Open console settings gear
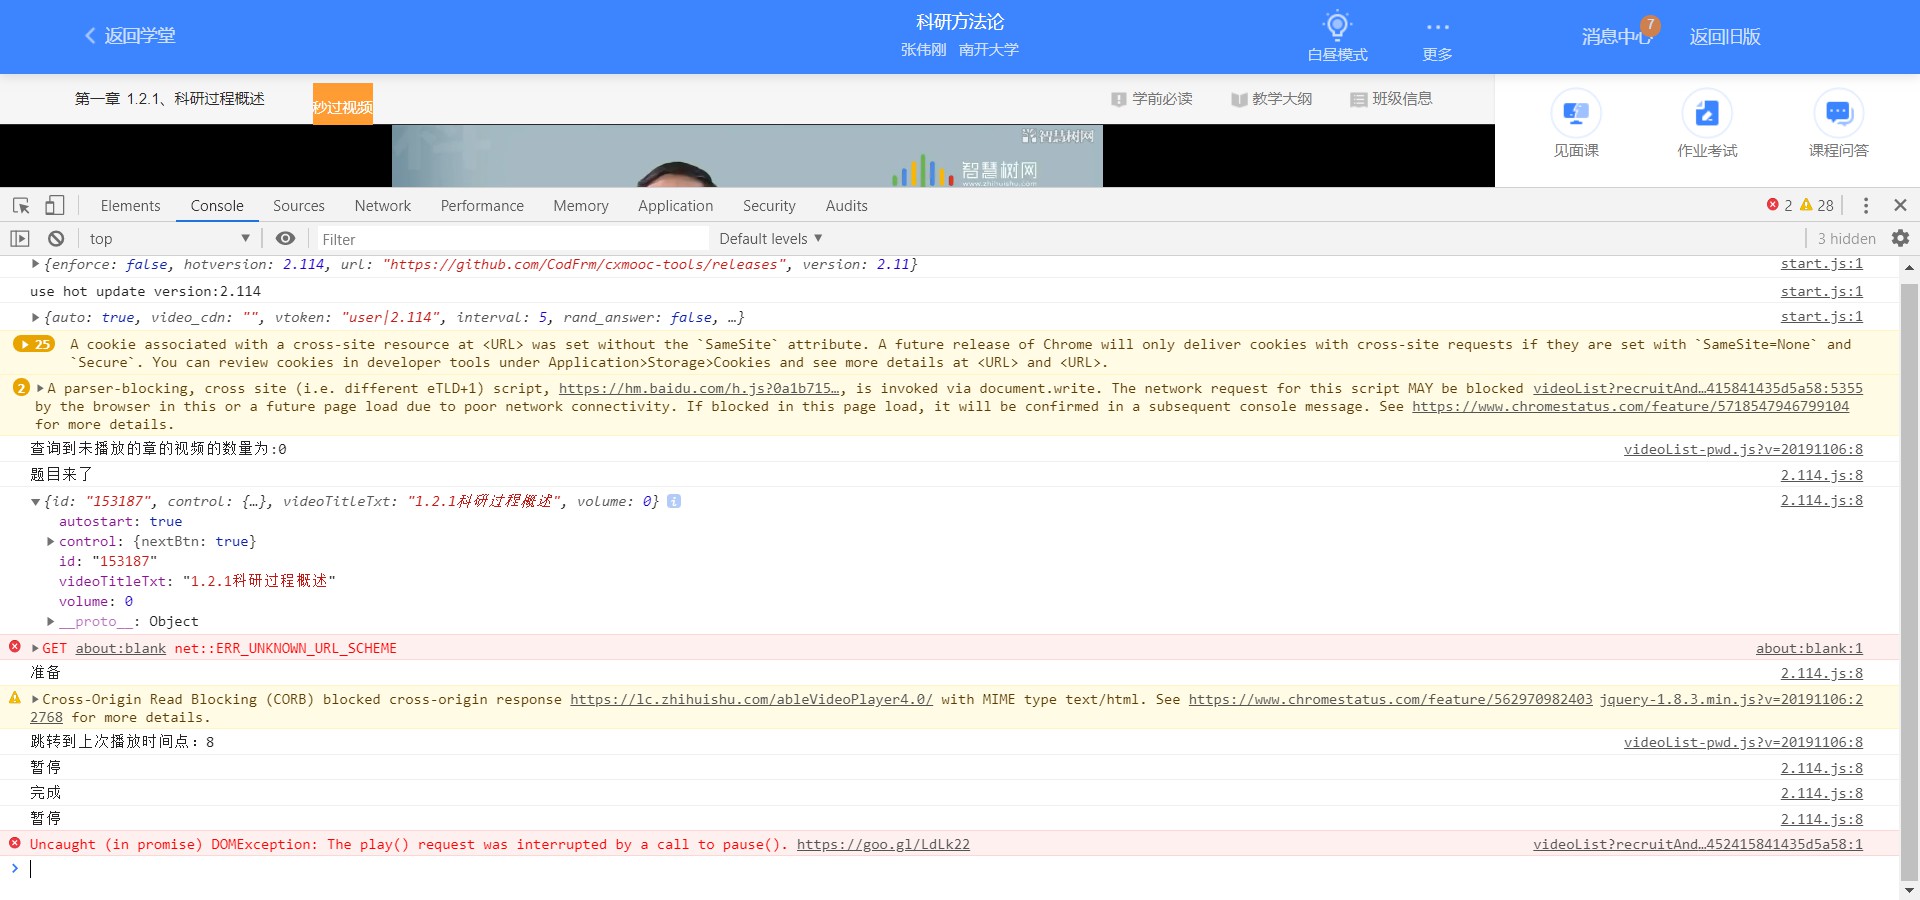 [1901, 238]
